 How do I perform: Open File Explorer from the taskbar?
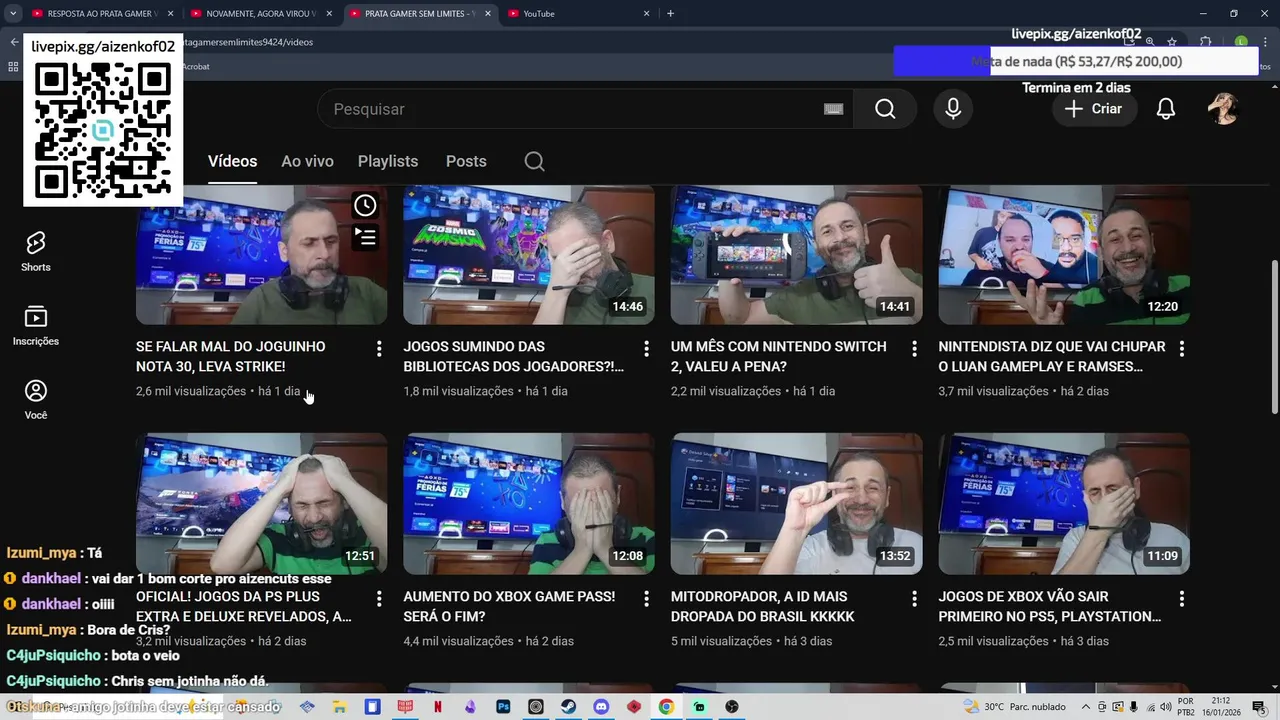(340, 707)
